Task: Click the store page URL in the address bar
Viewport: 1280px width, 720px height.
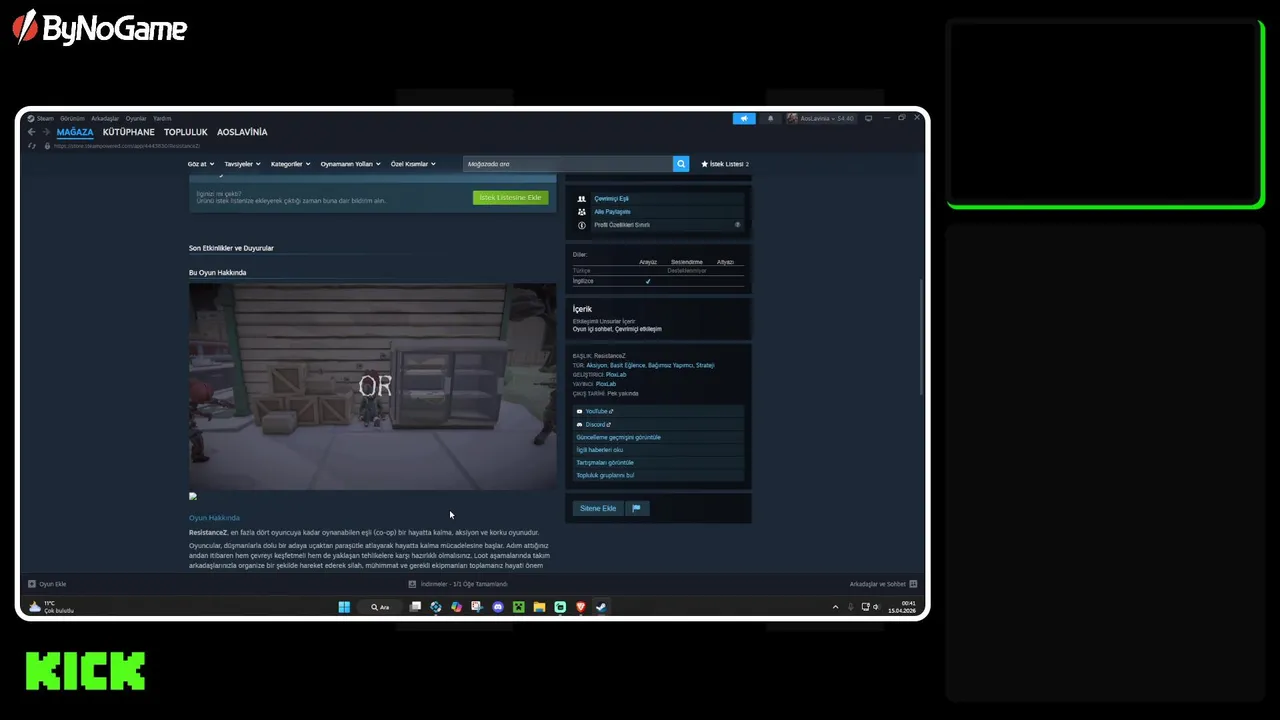Action: (127, 146)
